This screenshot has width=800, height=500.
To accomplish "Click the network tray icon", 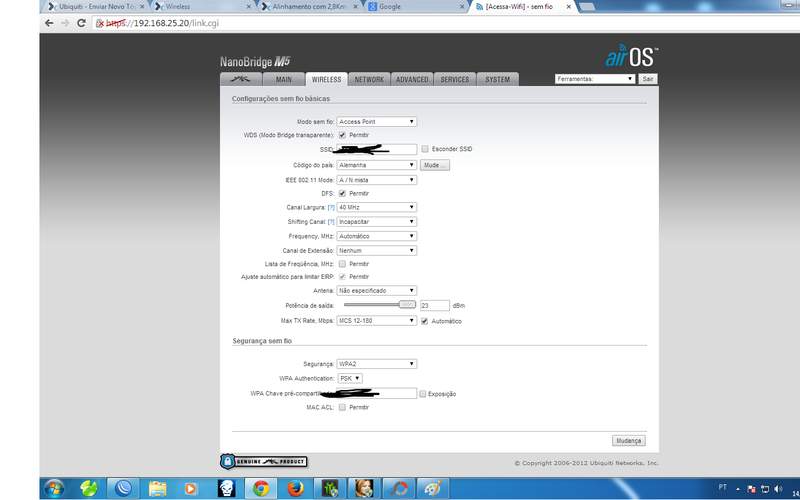I will pos(764,489).
